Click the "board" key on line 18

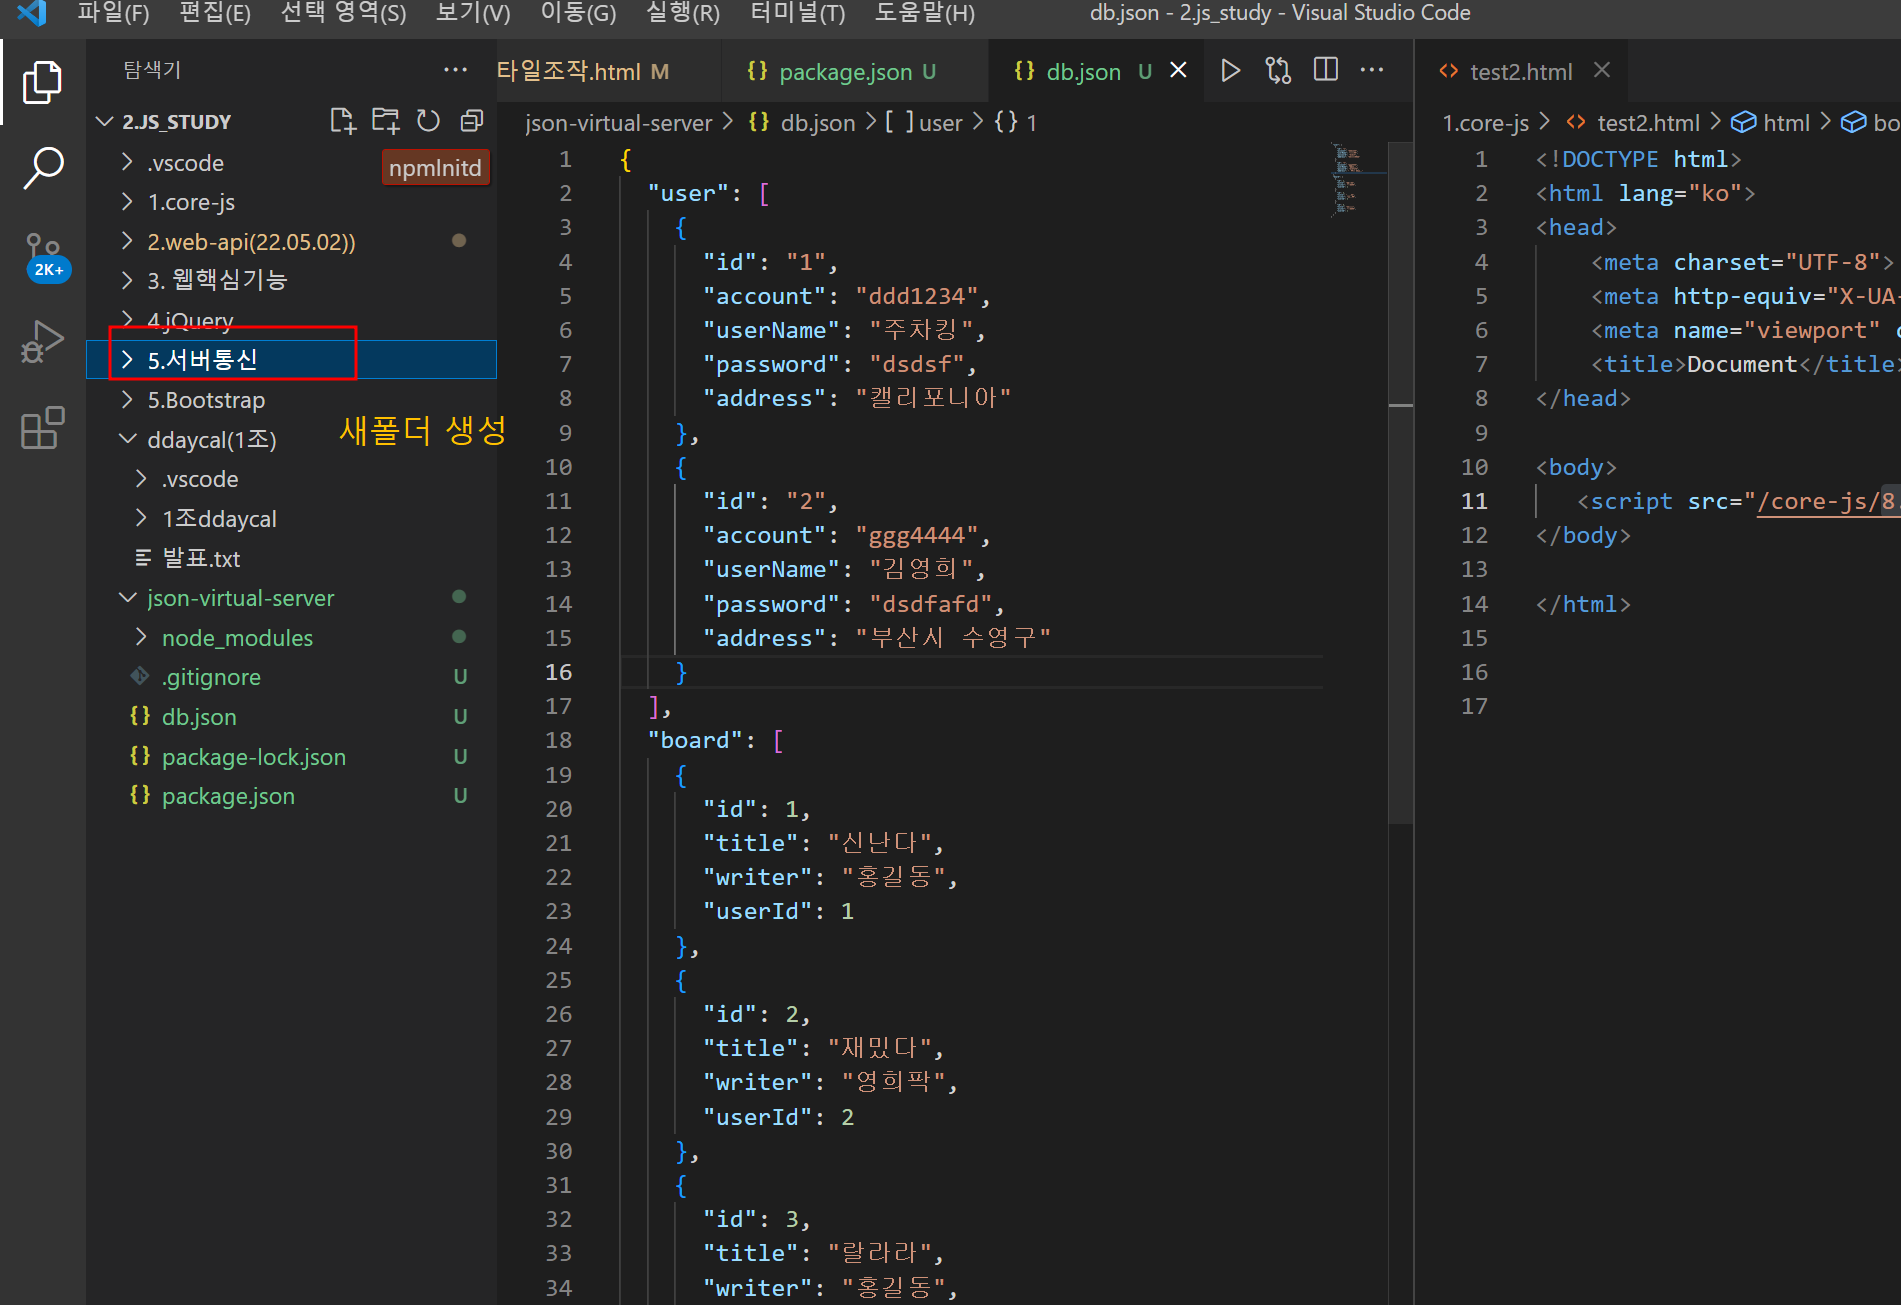695,740
